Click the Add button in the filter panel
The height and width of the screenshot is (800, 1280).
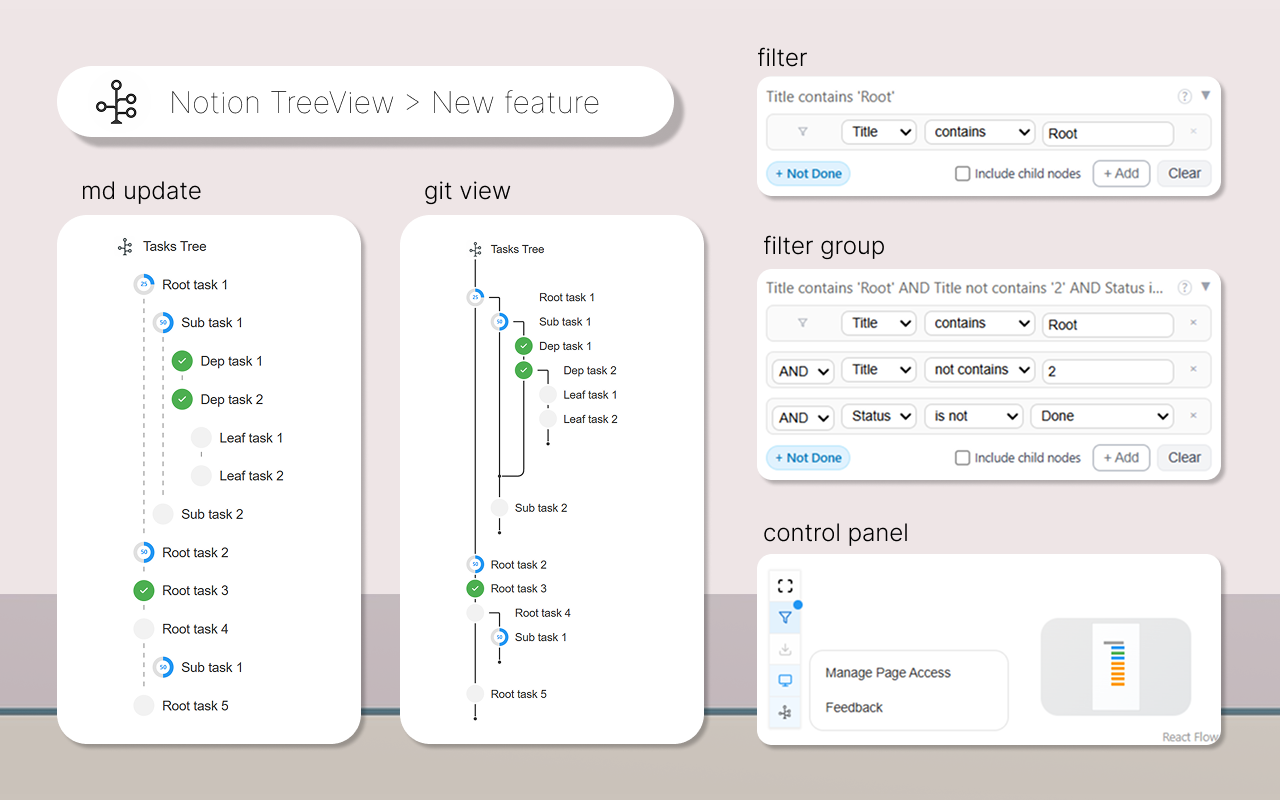tap(1121, 174)
